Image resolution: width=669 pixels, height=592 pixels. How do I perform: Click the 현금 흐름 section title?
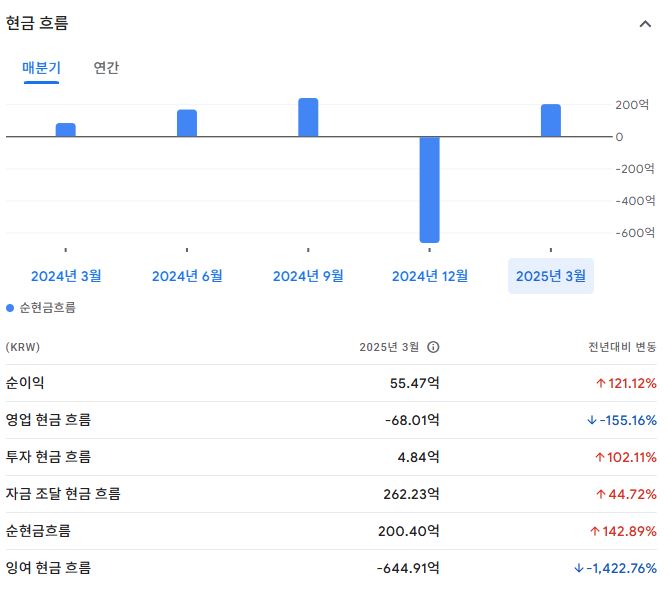coord(37,23)
